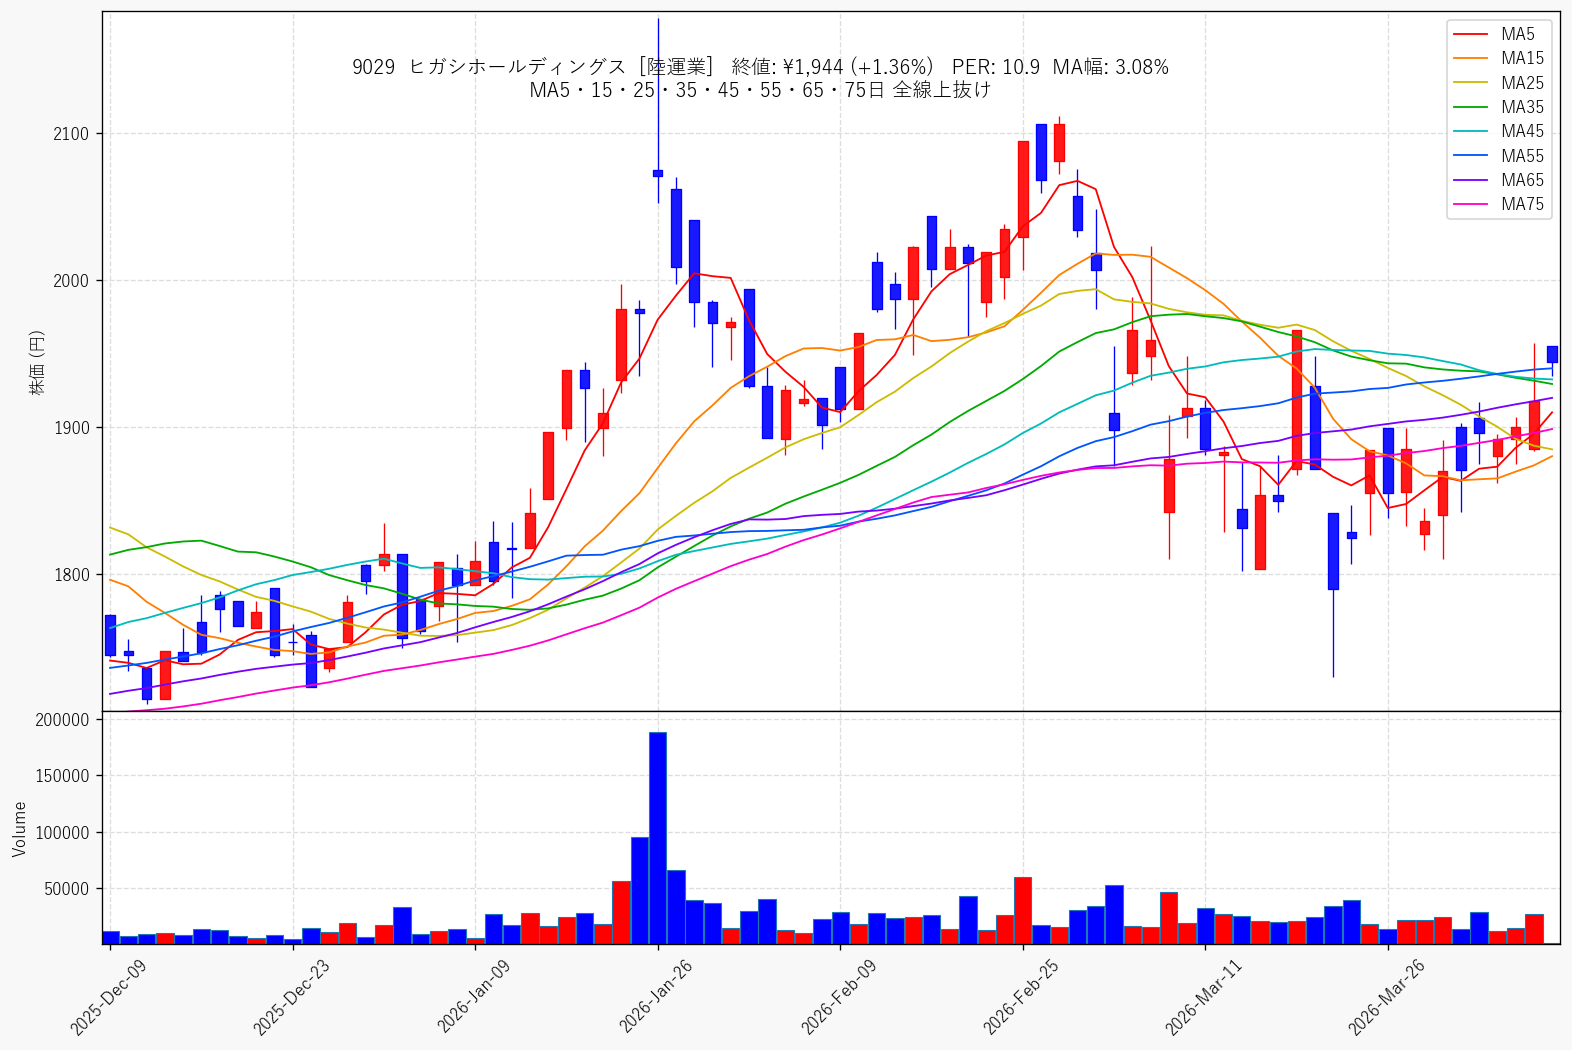Click the 2026-Feb-25 date label

(1022, 996)
